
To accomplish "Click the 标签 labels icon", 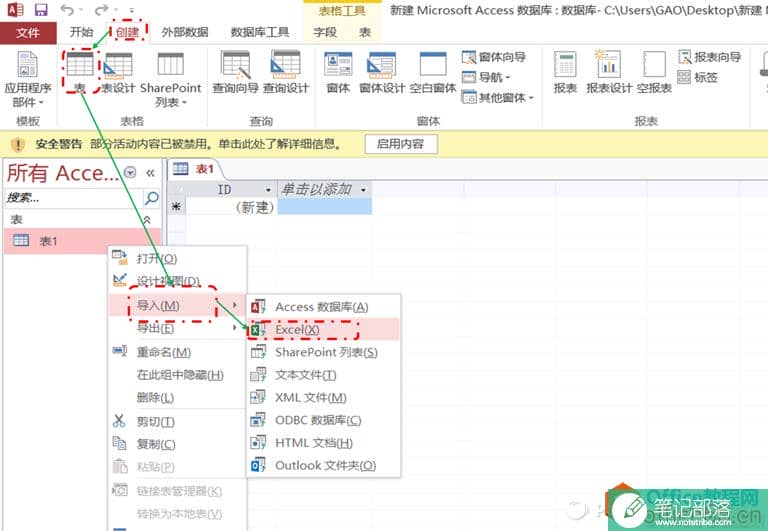I will pyautogui.click(x=698, y=77).
